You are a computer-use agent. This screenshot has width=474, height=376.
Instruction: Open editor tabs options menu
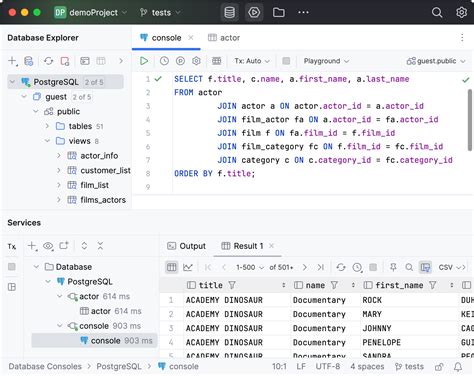click(x=462, y=37)
